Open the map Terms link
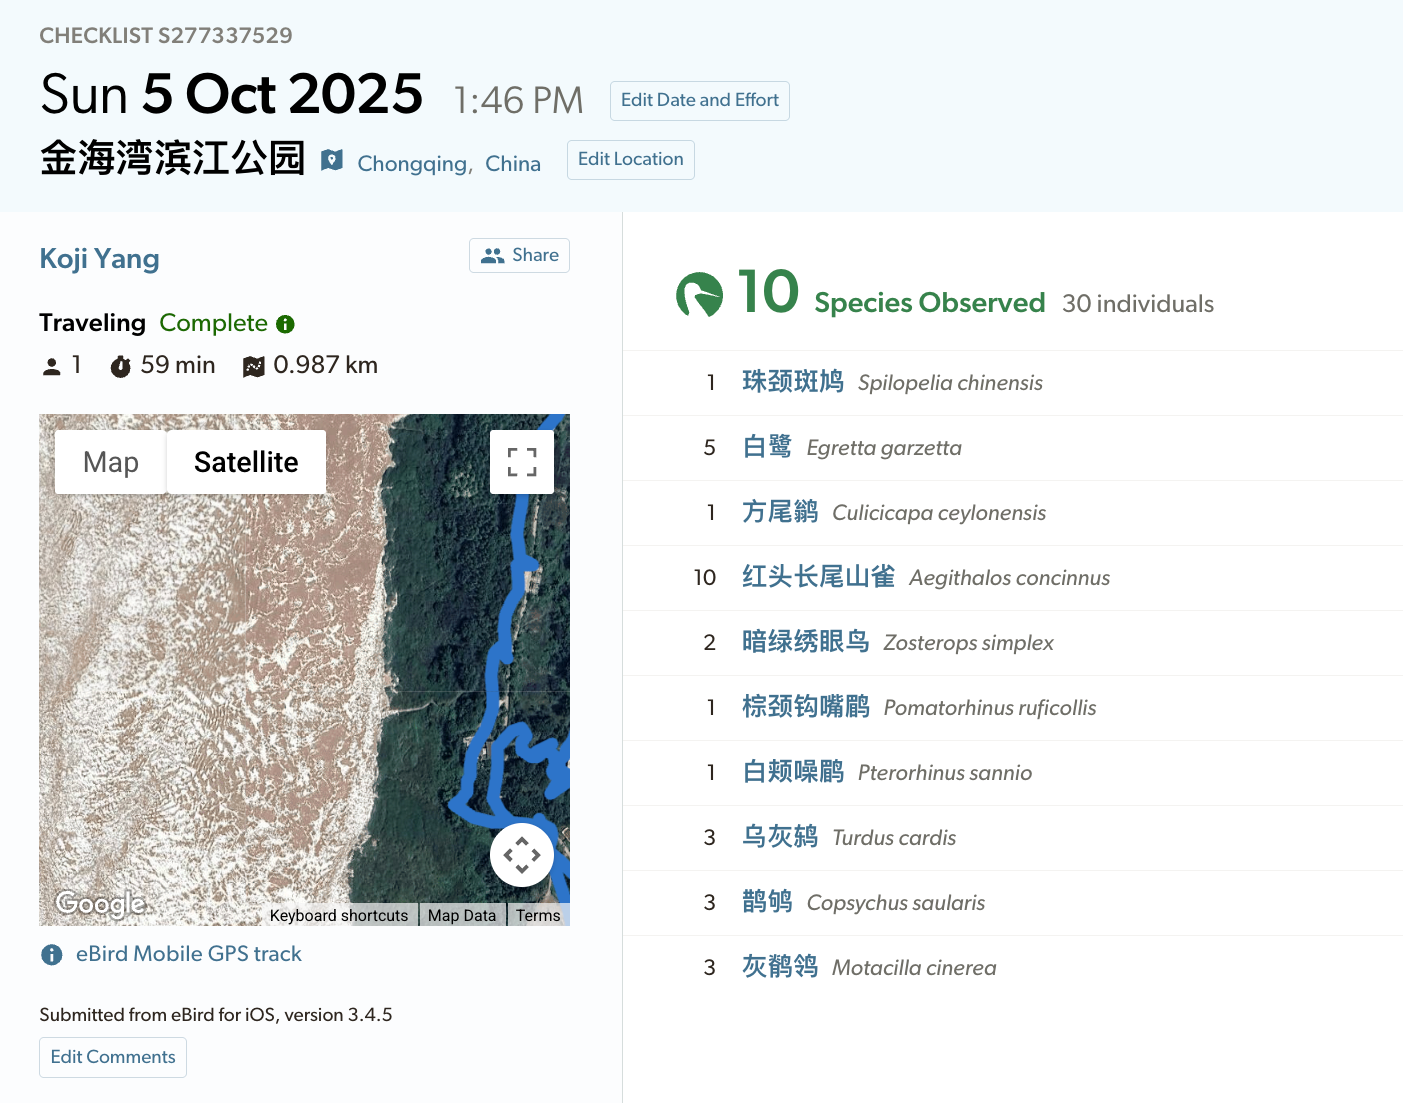Viewport: 1404px width, 1104px height. 538,915
